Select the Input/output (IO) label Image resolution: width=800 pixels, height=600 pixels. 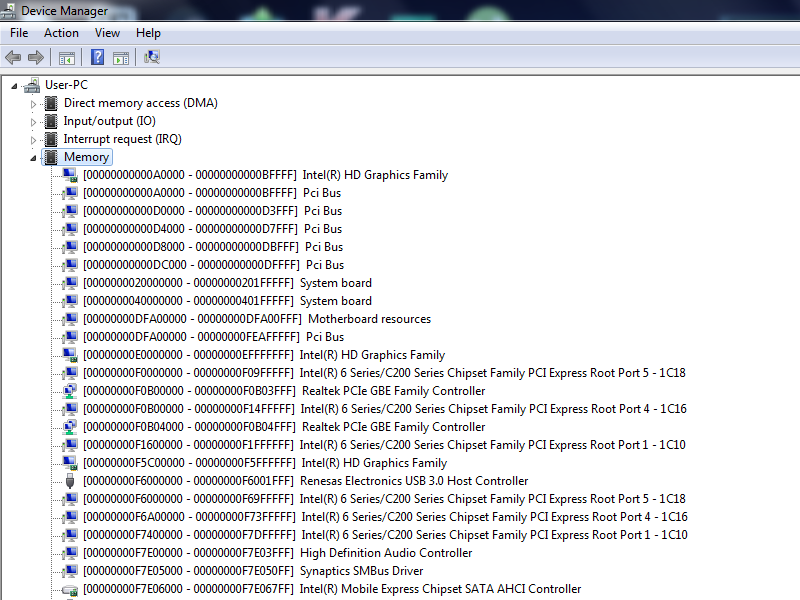110,121
